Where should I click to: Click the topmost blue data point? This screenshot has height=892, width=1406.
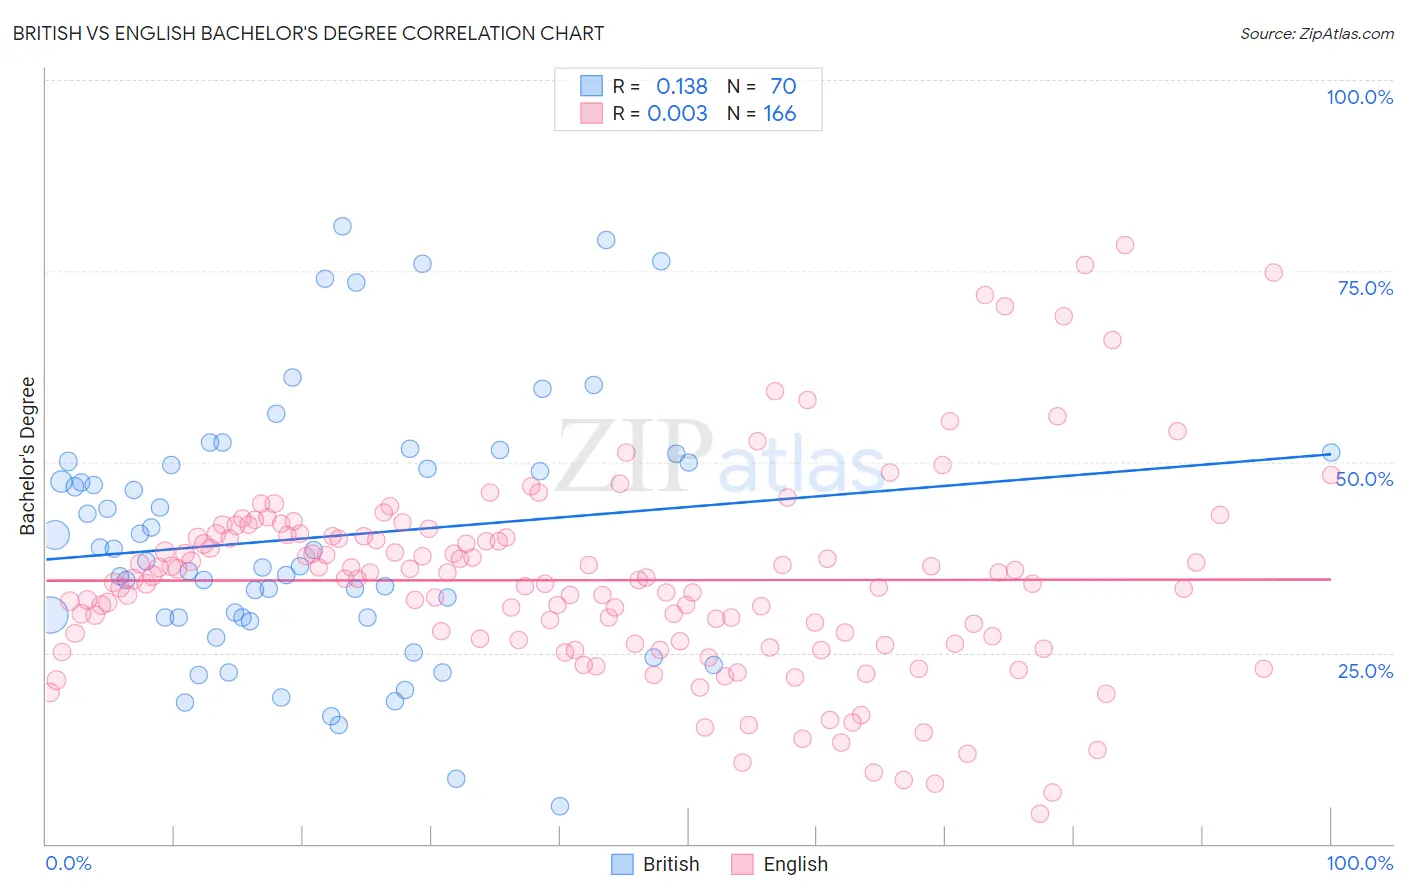pyautogui.click(x=342, y=226)
